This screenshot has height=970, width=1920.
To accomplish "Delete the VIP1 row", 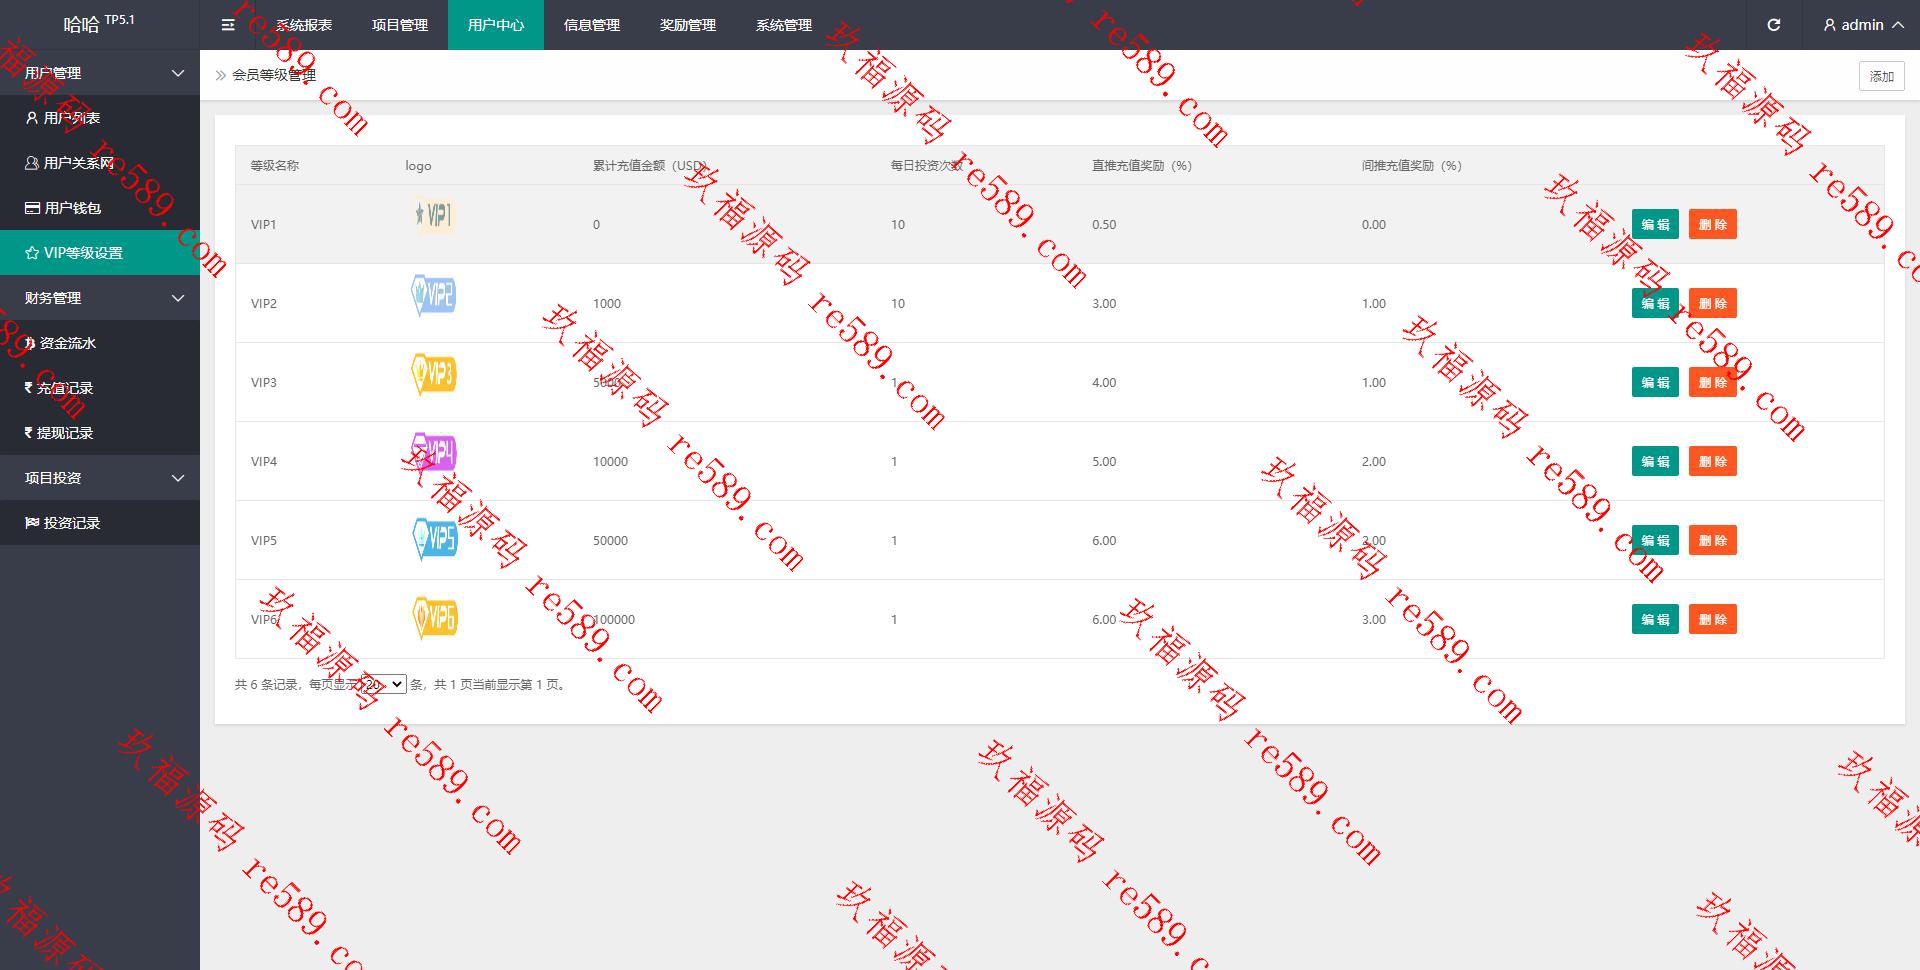I will tap(1713, 224).
